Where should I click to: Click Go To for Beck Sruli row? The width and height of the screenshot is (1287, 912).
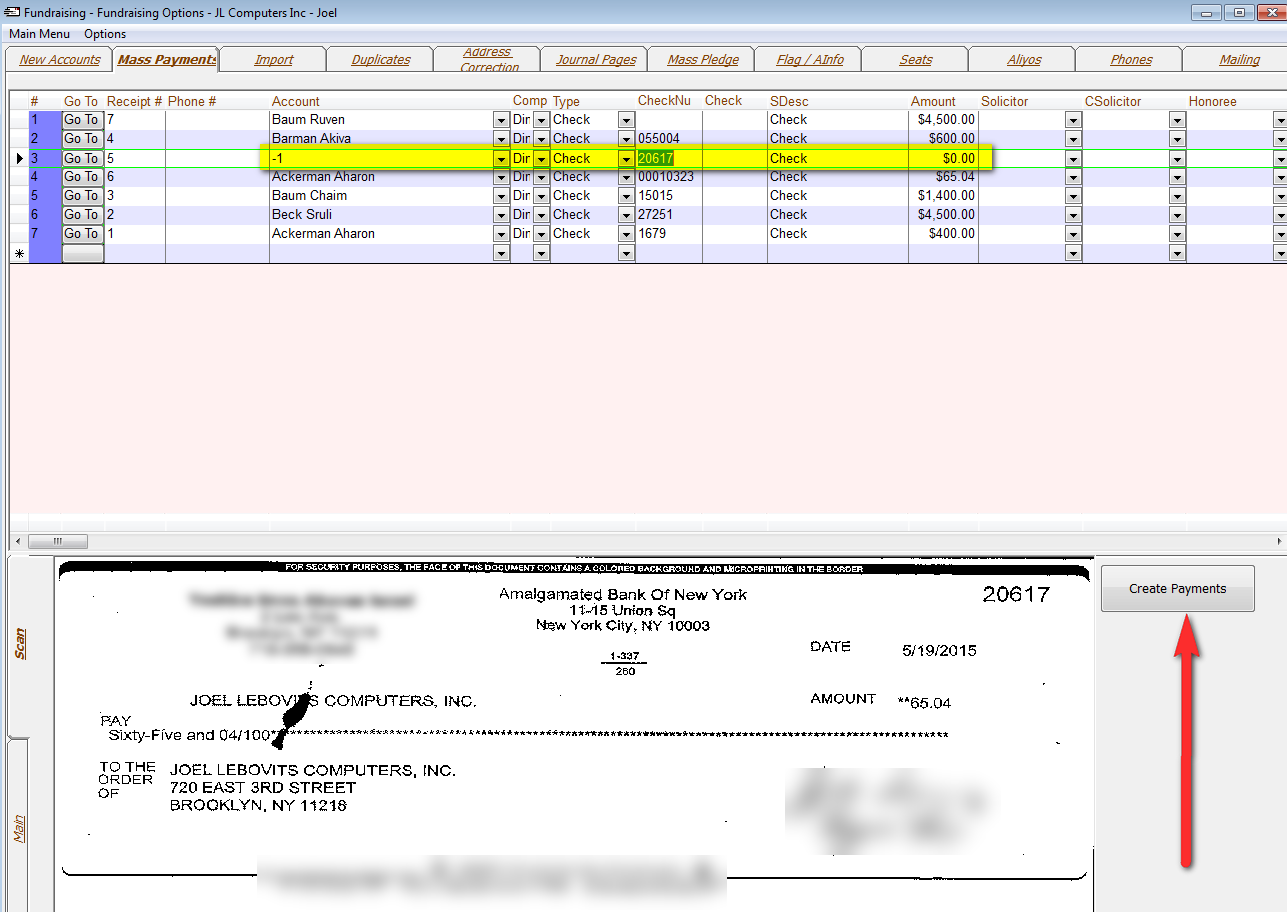coord(82,215)
